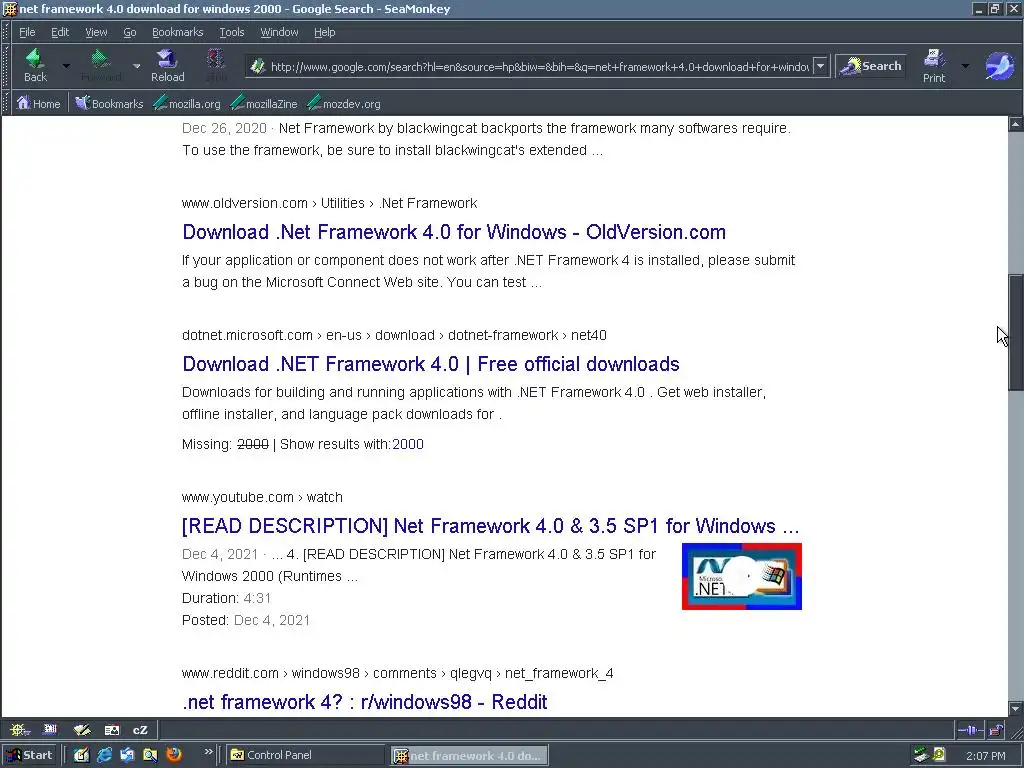Image resolution: width=1024 pixels, height=768 pixels.
Task: Open the Windows Start menu
Action: [29, 755]
